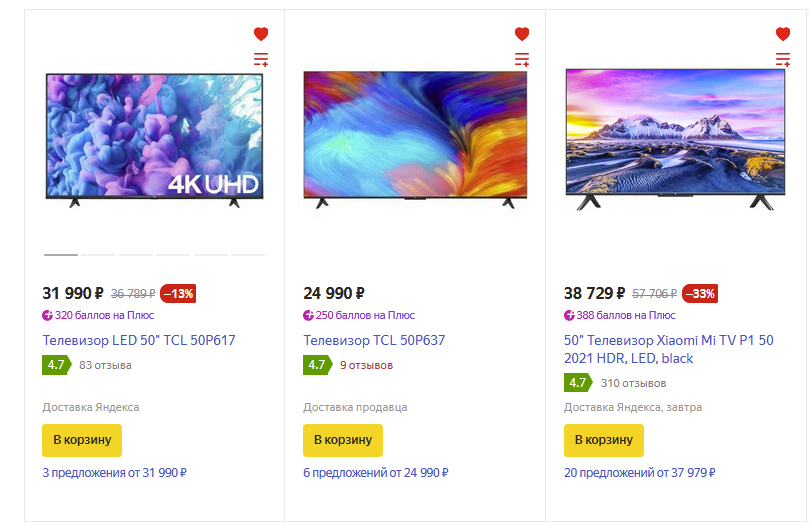Add Xiaomi Mi TV to cart via В корзину
The image size is (809, 522).
click(x=604, y=440)
